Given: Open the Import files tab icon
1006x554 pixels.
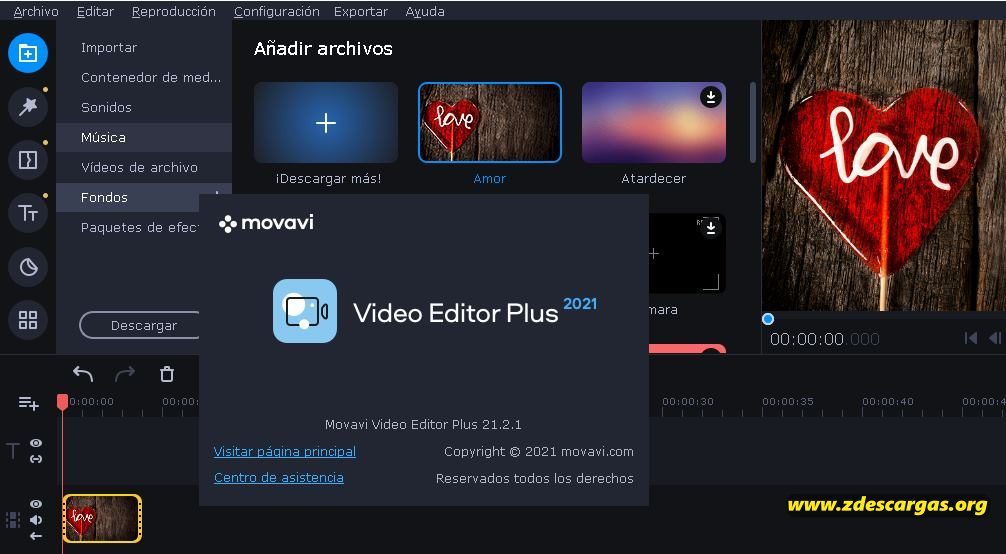Looking at the screenshot, I should point(28,53).
